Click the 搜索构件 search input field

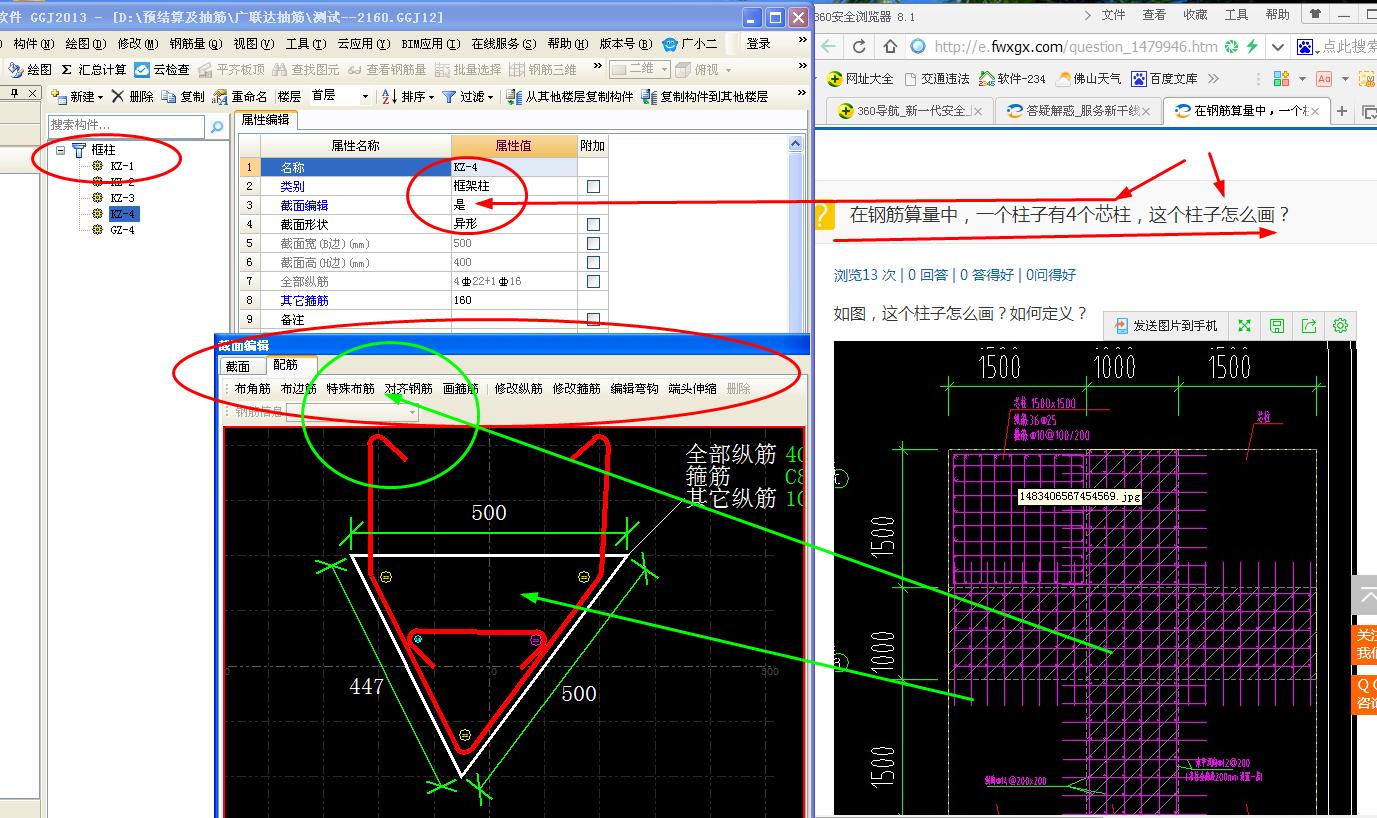pyautogui.click(x=127, y=126)
